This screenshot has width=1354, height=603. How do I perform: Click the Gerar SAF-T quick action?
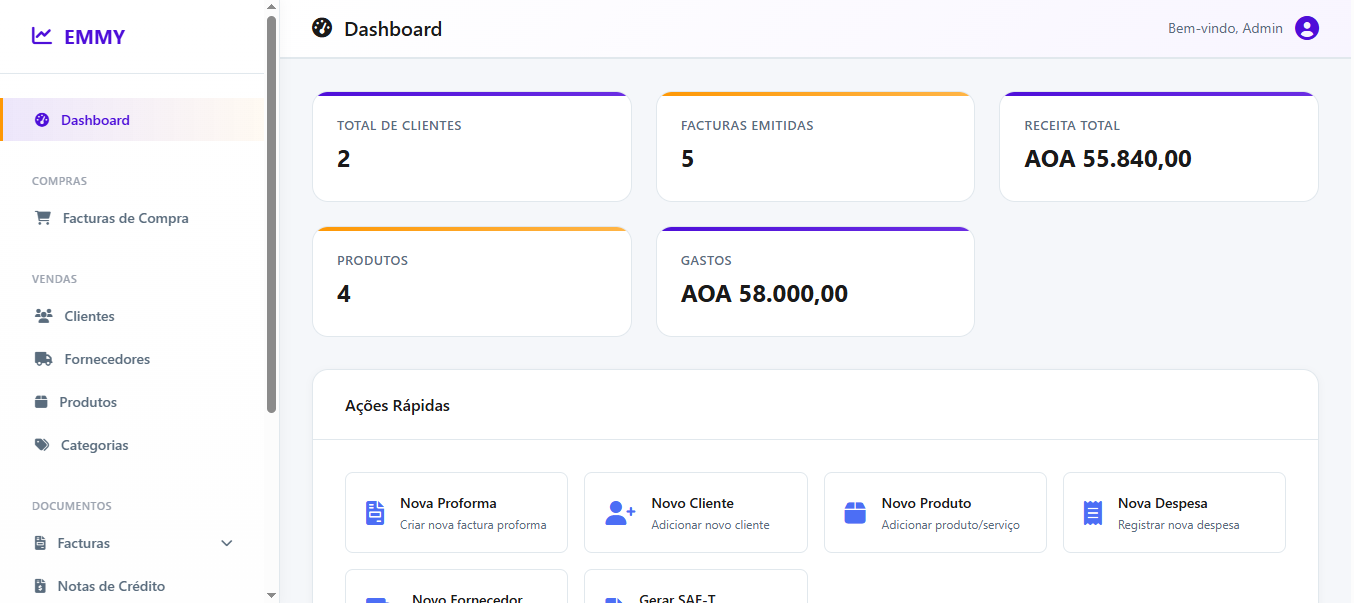(695, 590)
